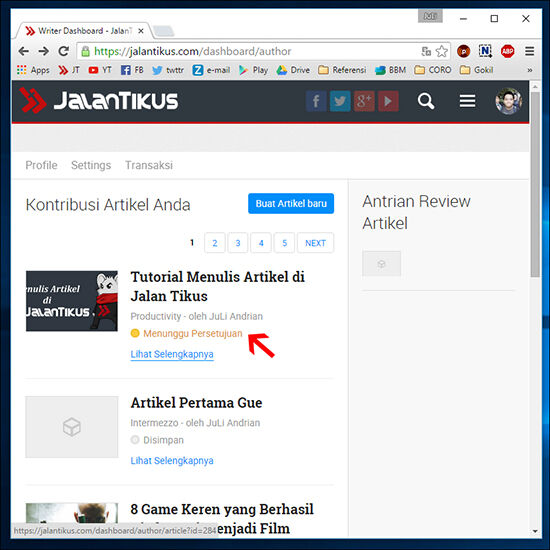Screen dimensions: 550x550
Task: Click the translate page icon in address bar
Action: coord(426,52)
